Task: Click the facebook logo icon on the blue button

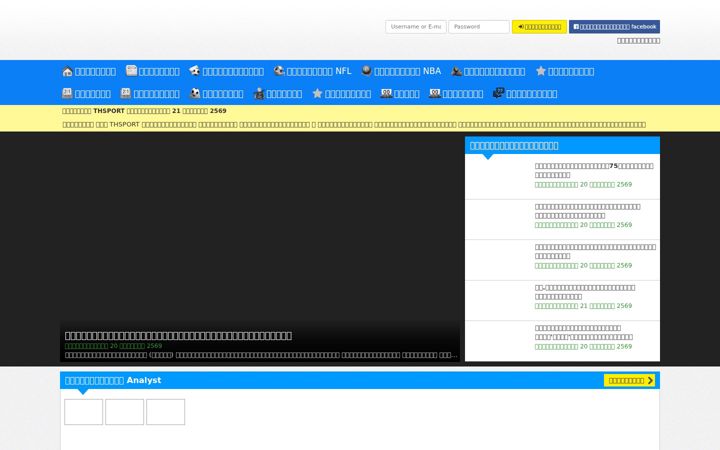Action: pos(576,27)
